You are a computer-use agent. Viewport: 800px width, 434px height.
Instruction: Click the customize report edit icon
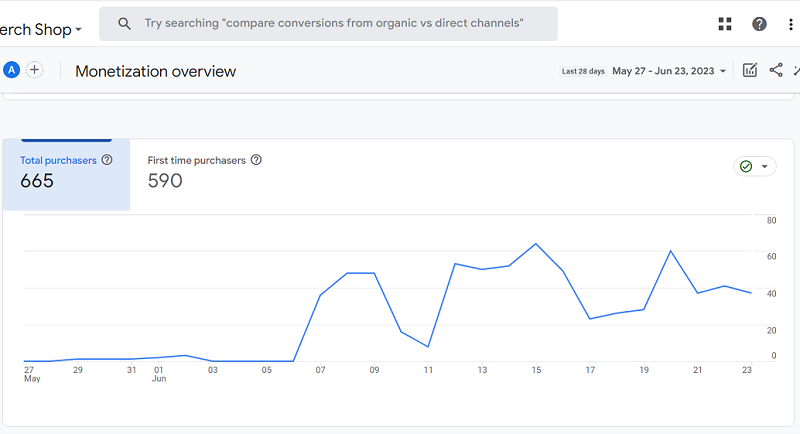750,70
